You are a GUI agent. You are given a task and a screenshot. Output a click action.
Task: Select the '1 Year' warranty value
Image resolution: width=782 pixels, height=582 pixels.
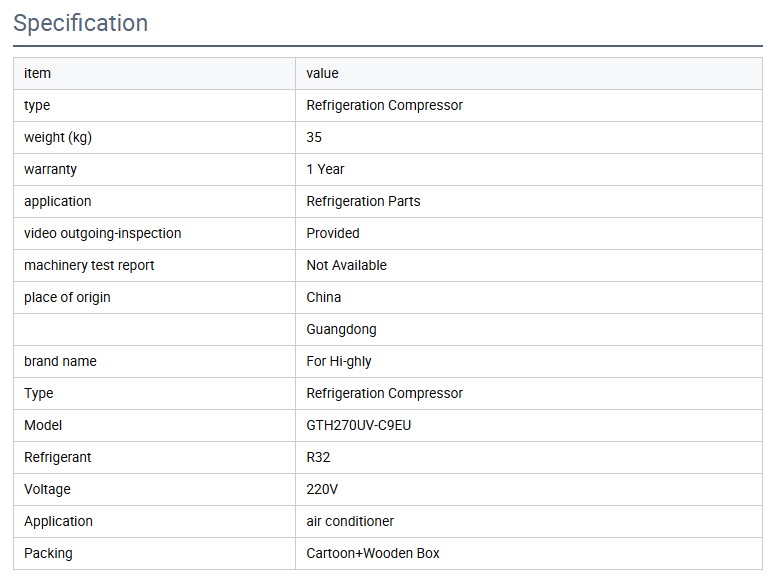[x=325, y=169]
